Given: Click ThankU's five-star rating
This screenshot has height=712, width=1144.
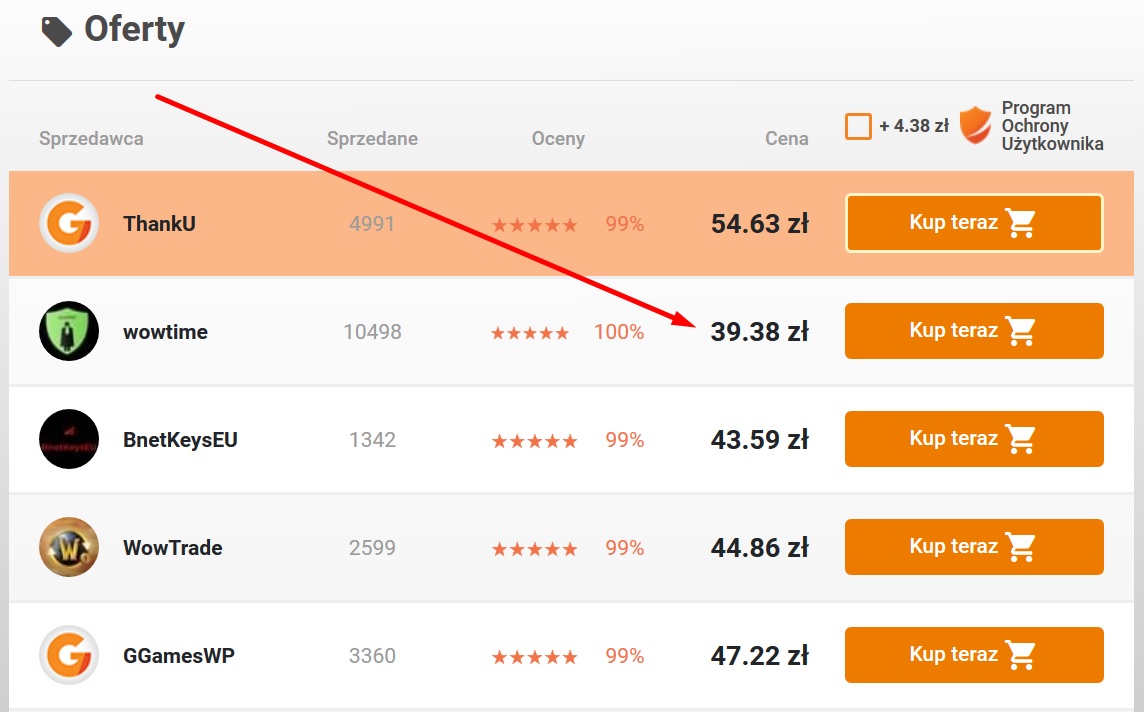Looking at the screenshot, I should 535,225.
